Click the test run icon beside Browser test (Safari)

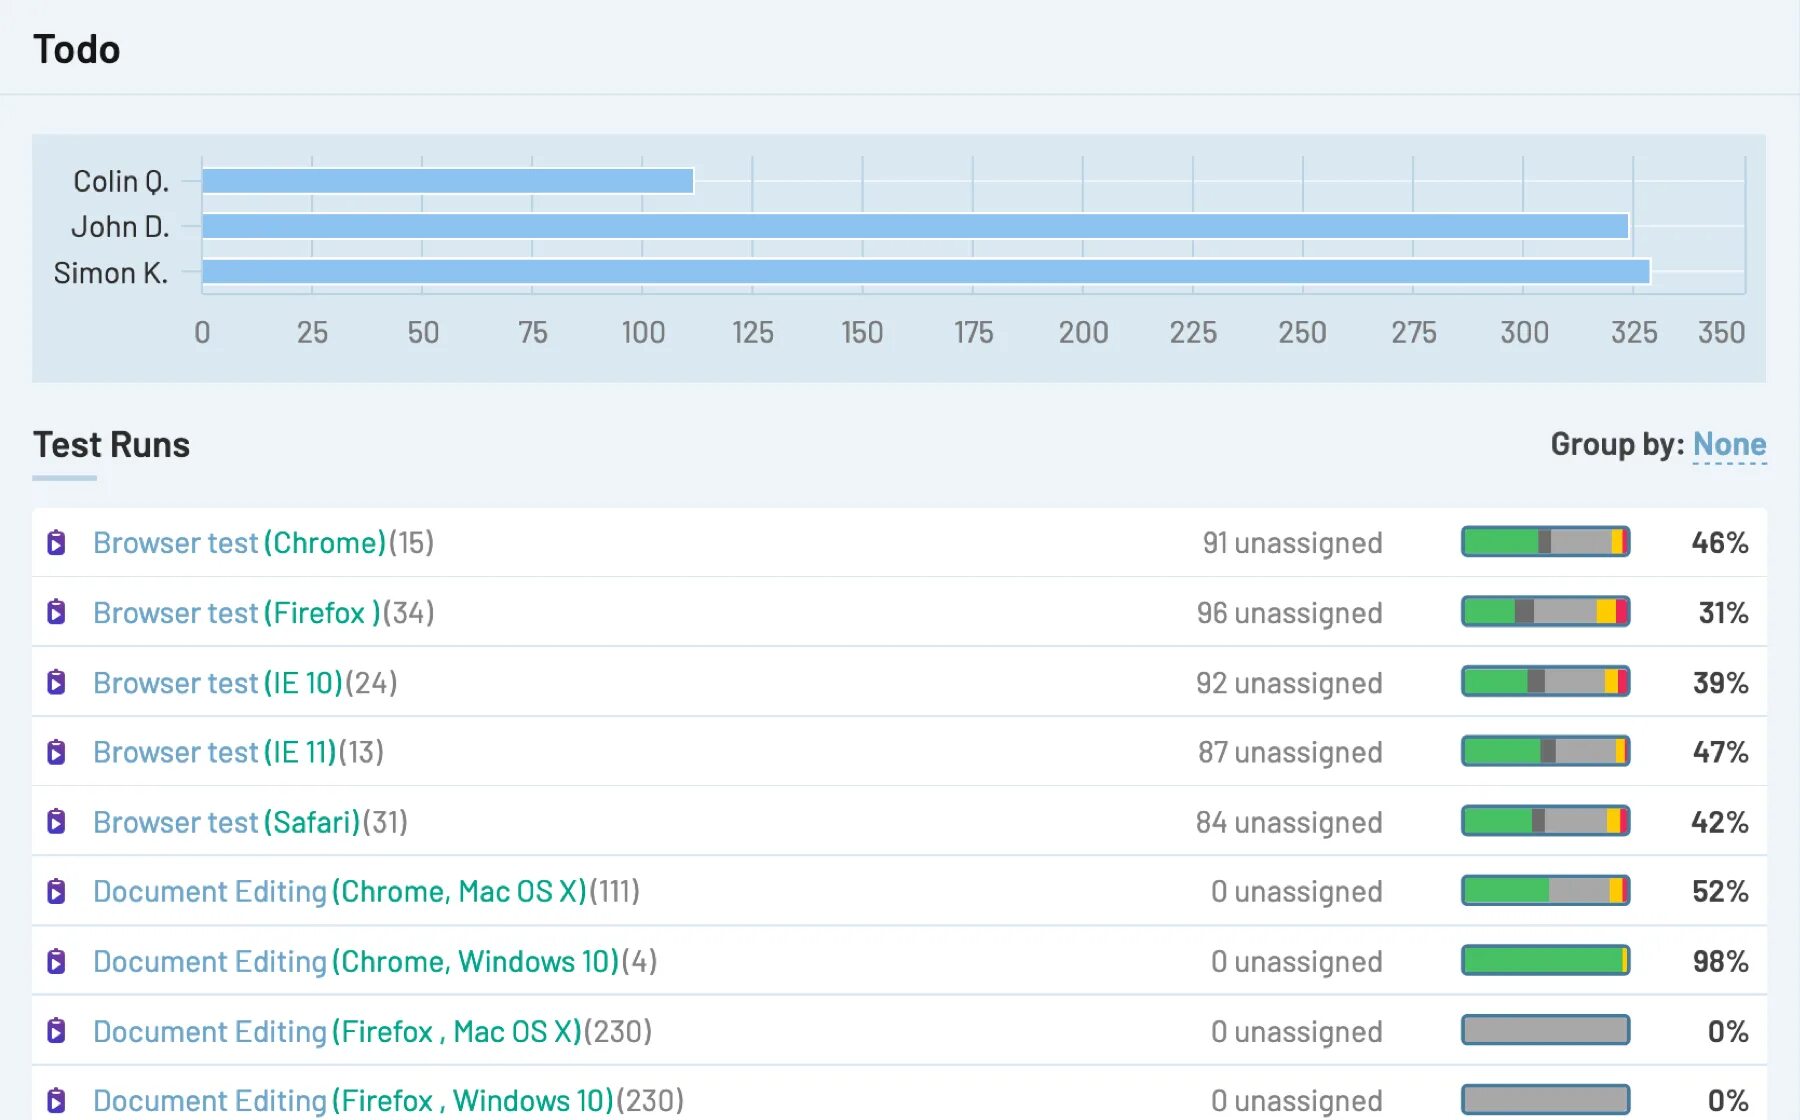pos(57,822)
